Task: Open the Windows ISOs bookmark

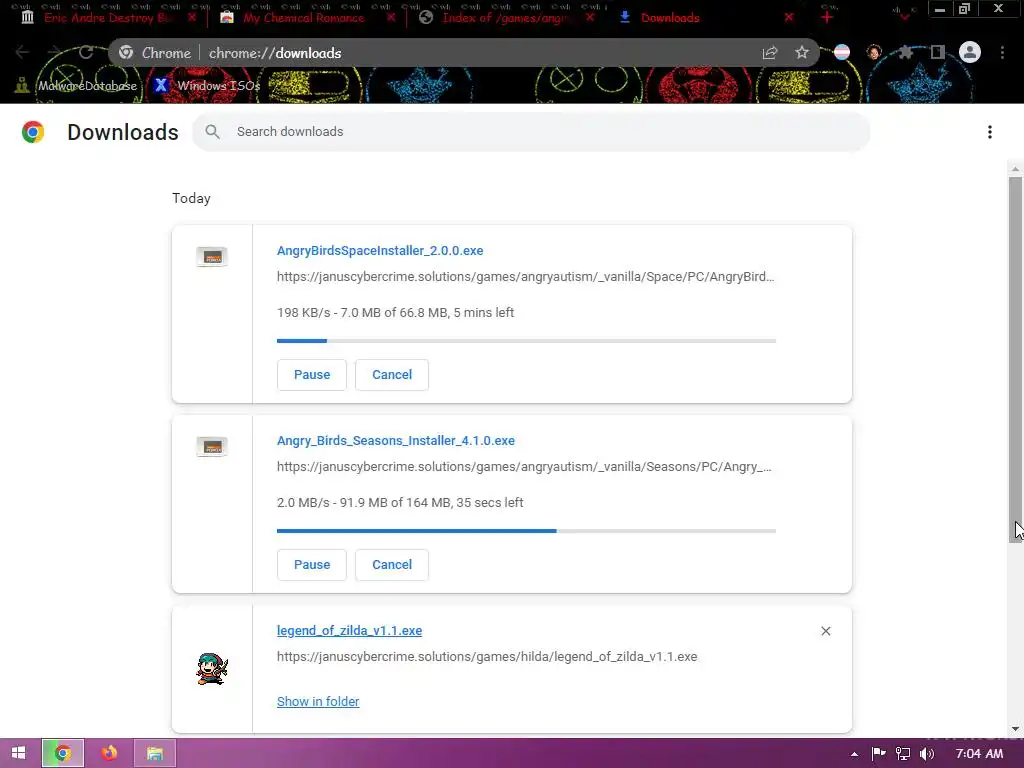Action: 208,86
